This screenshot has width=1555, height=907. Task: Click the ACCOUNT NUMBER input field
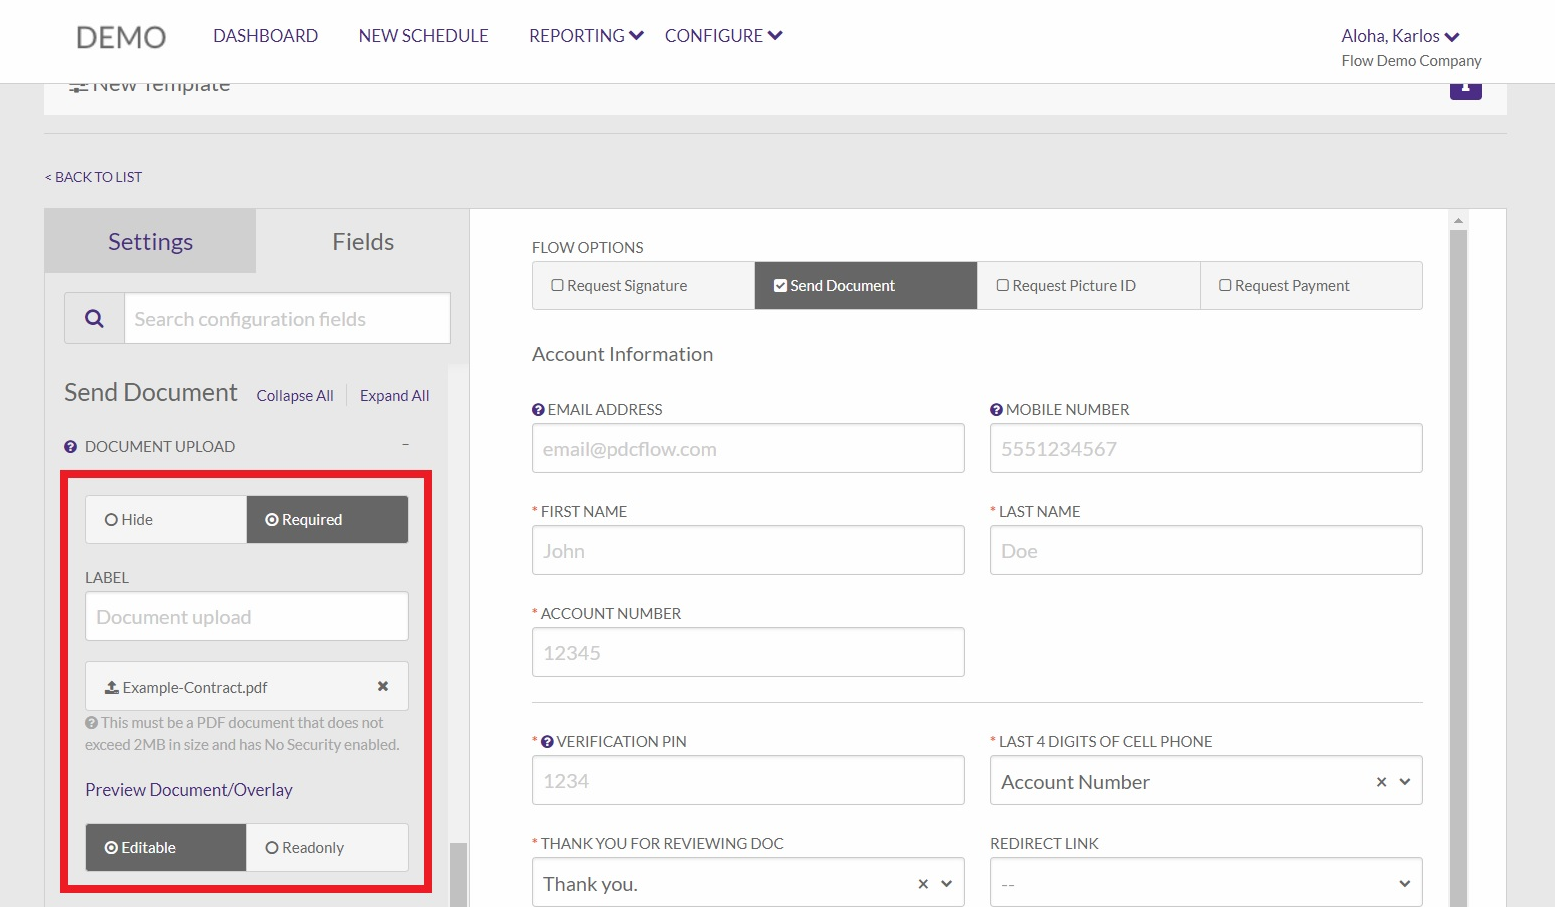(748, 652)
